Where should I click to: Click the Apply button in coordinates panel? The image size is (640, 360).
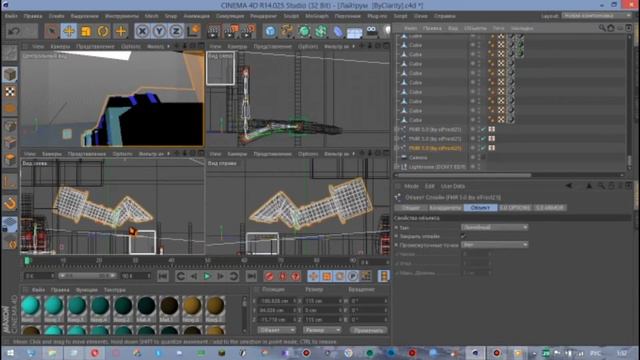click(368, 330)
